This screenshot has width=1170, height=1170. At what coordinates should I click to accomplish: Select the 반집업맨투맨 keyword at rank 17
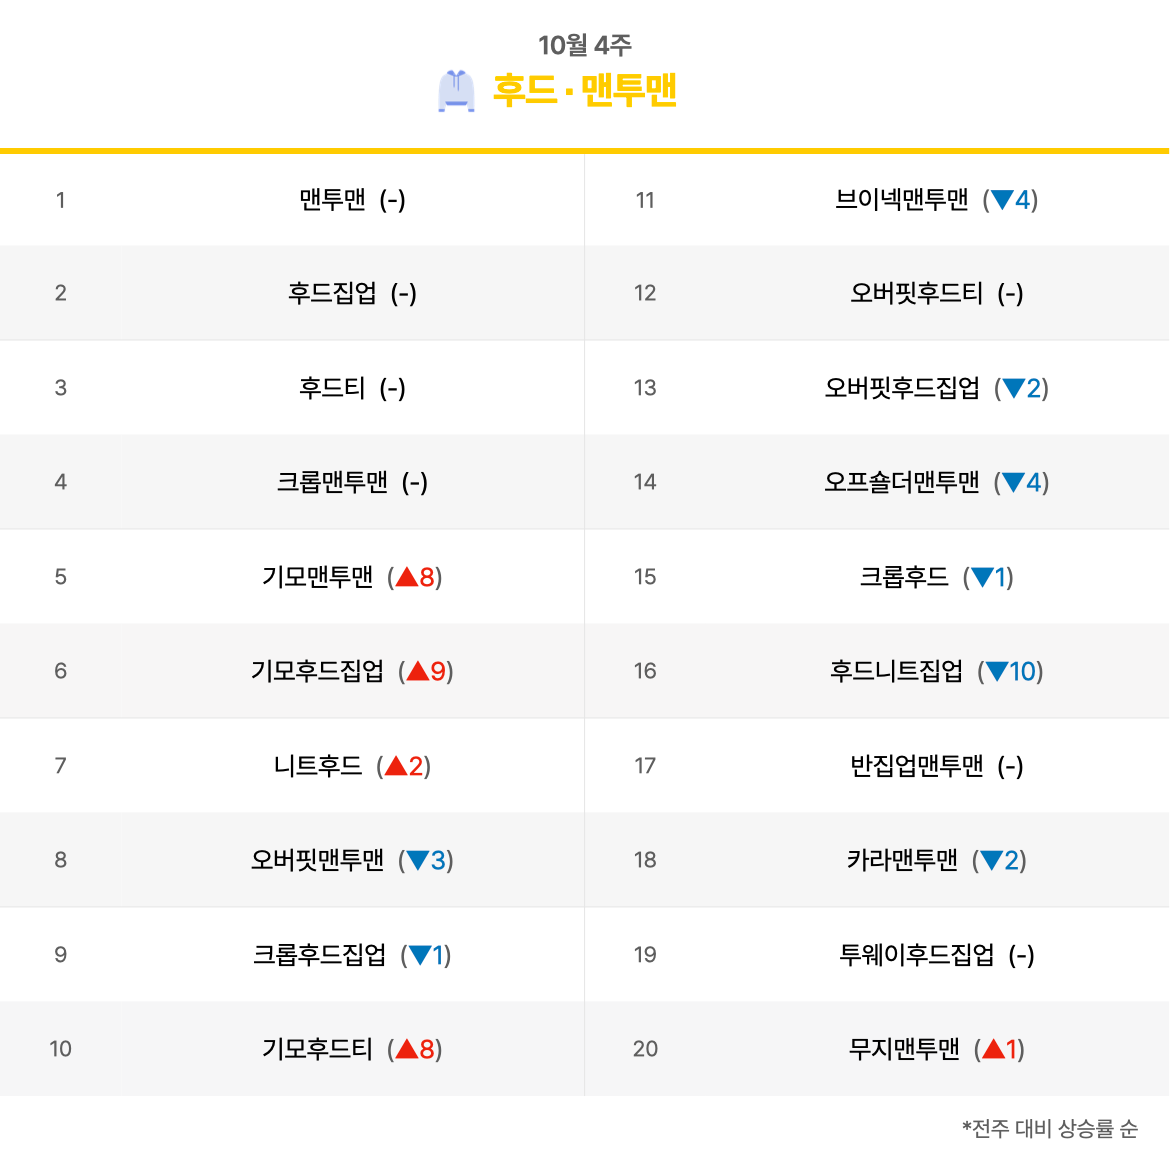point(916,766)
